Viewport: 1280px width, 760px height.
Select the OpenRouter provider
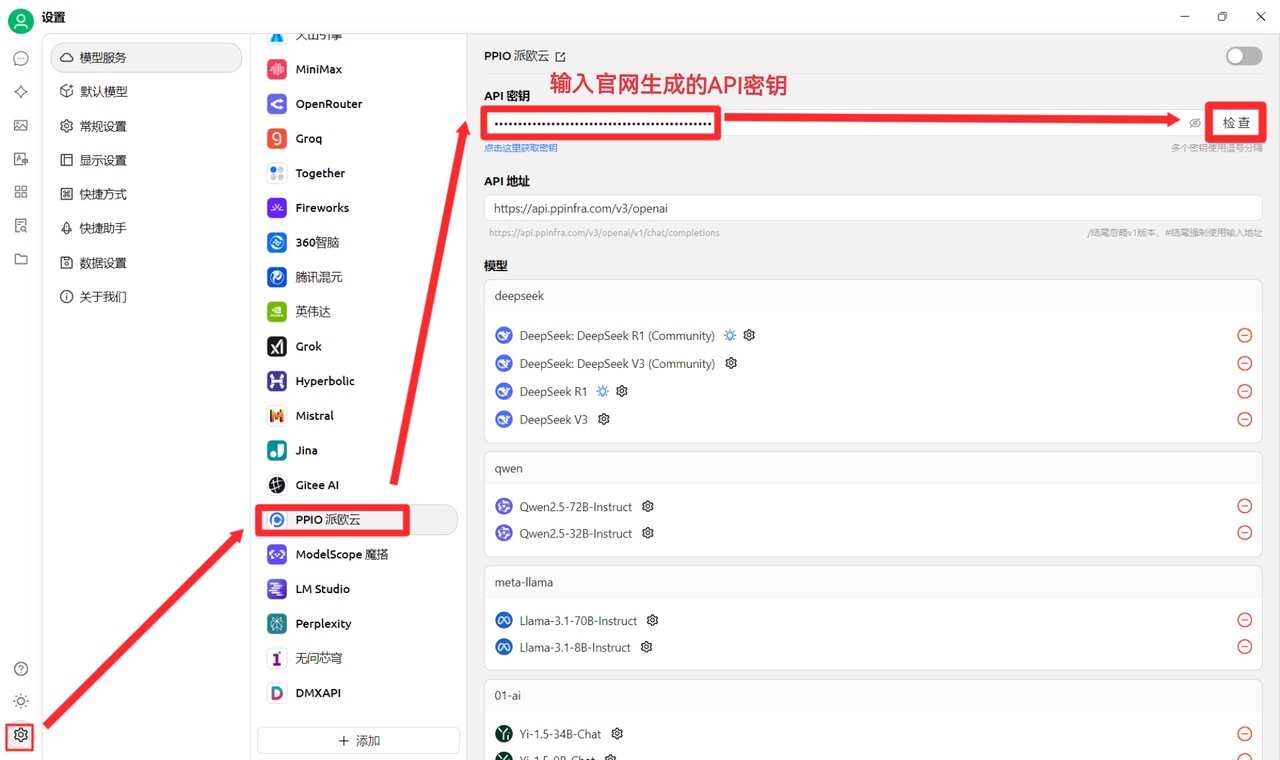click(x=358, y=104)
